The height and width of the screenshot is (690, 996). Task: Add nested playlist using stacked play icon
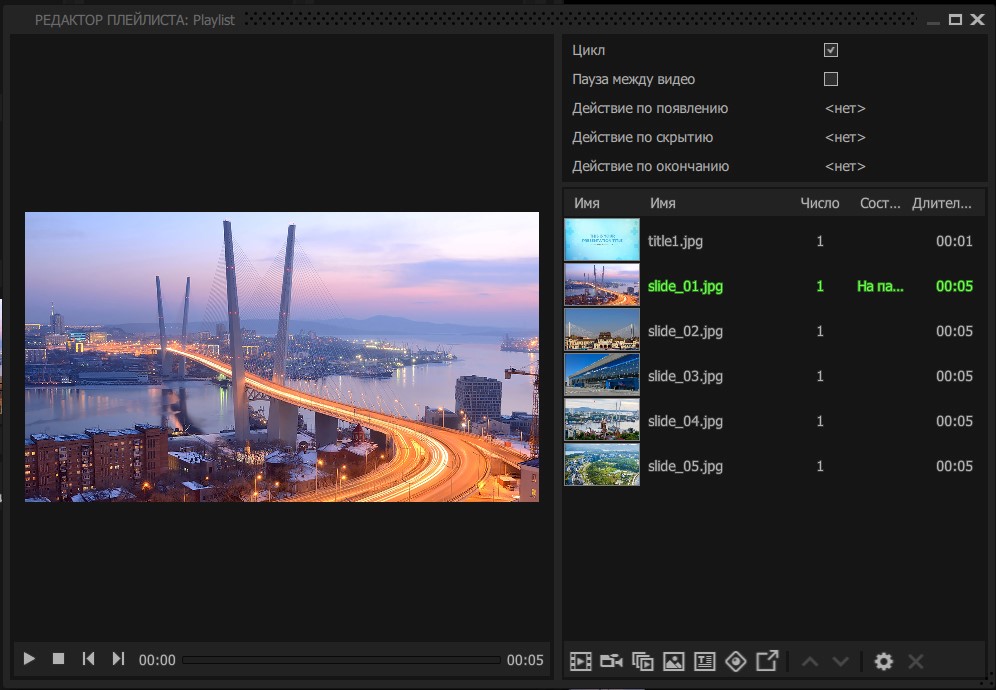coord(642,661)
